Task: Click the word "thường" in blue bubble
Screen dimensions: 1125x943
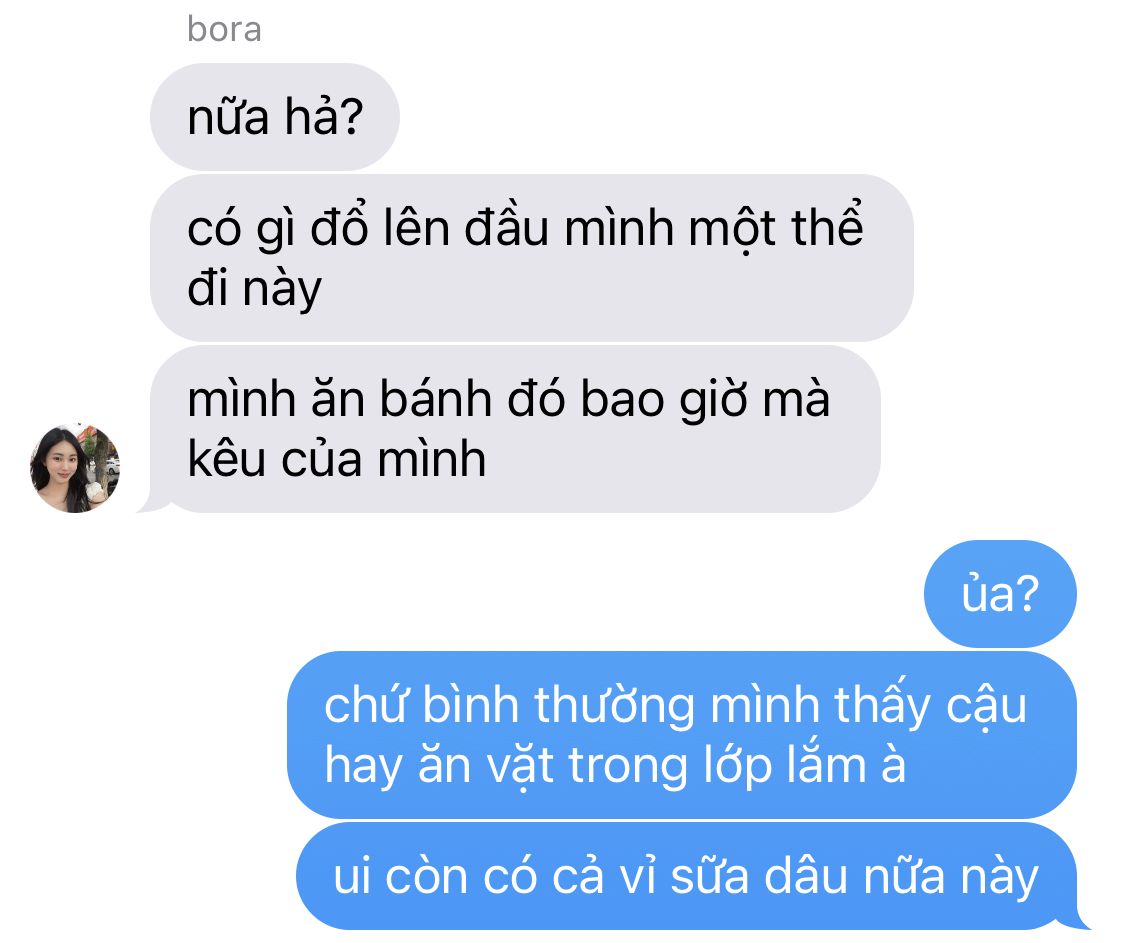Action: pyautogui.click(x=615, y=706)
